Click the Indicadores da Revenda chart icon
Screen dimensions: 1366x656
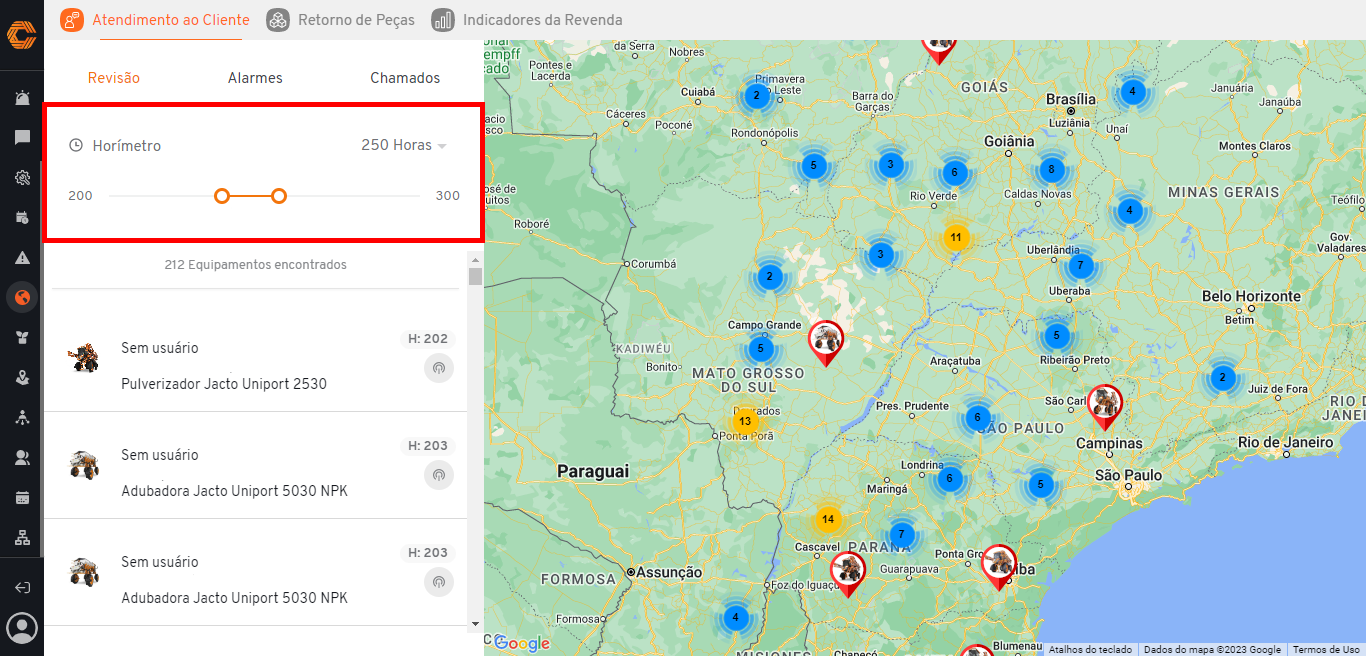[443, 19]
